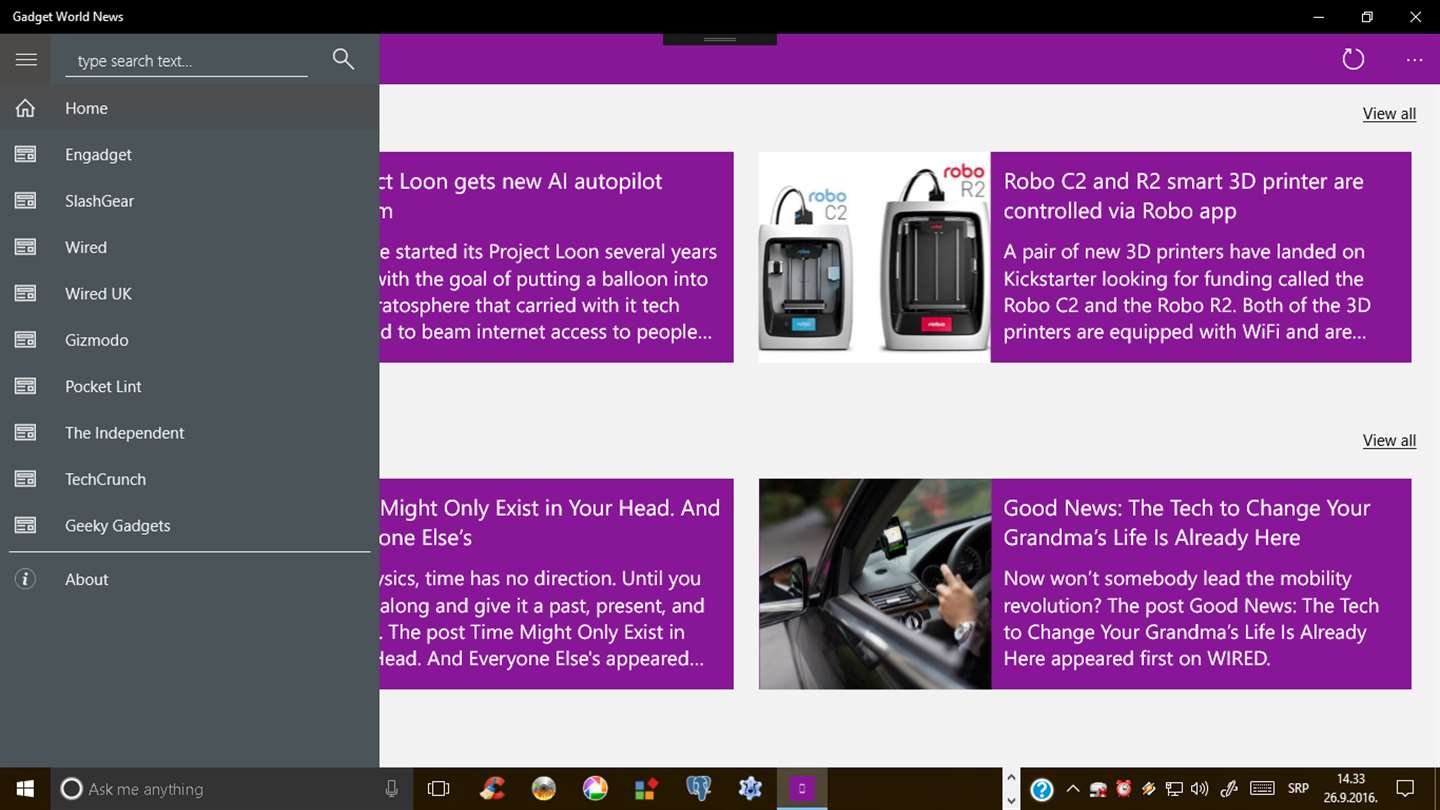Click the SRP language indicator

click(x=1298, y=789)
